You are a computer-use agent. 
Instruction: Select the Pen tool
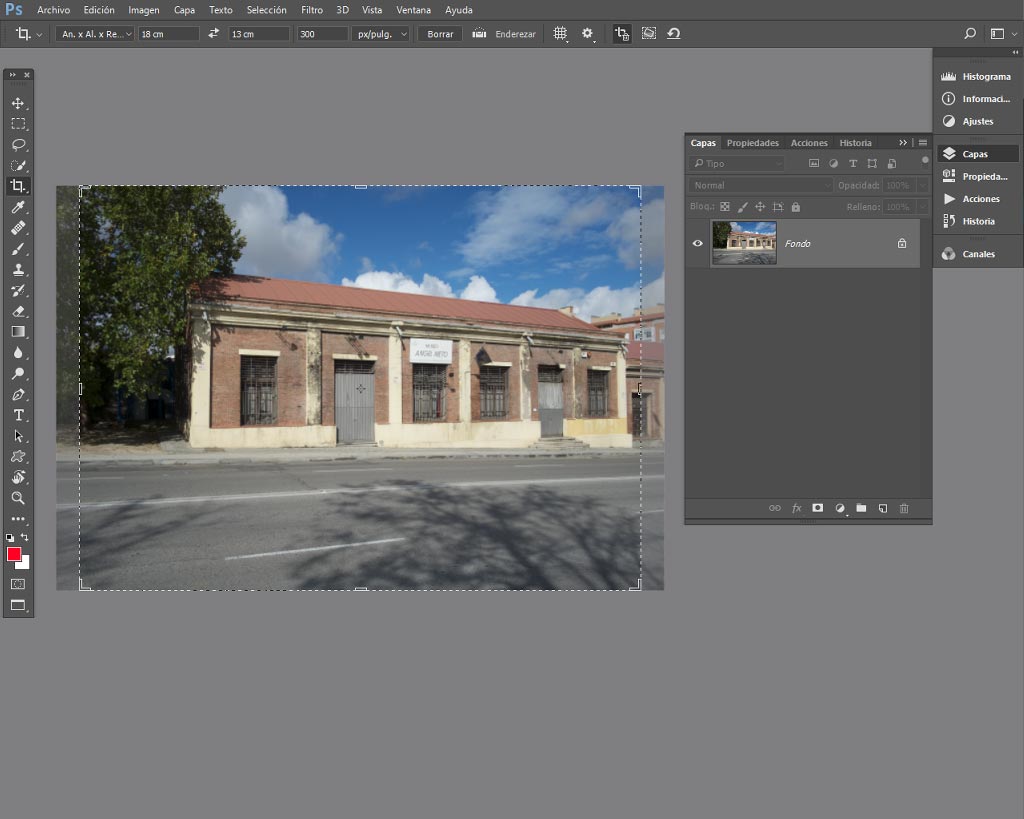coord(18,394)
